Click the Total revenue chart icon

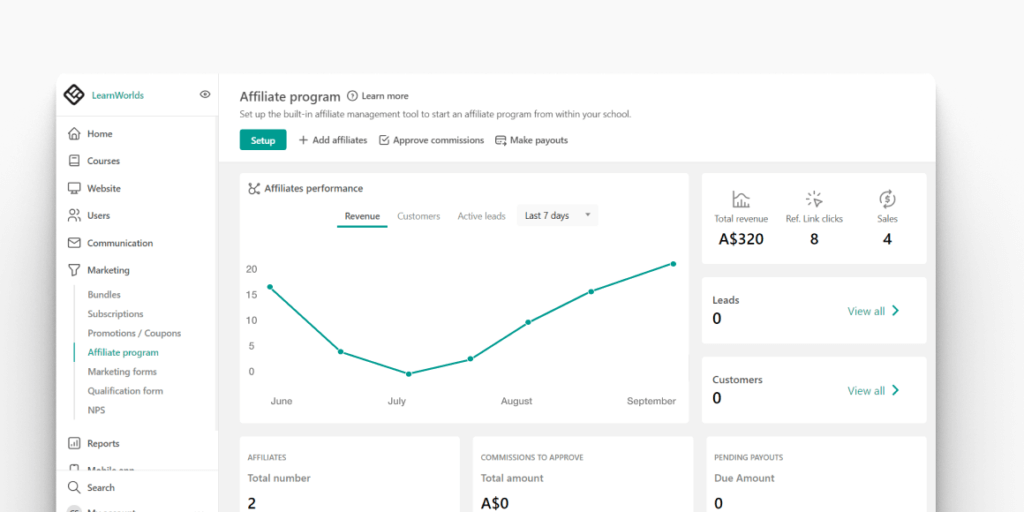(x=741, y=199)
